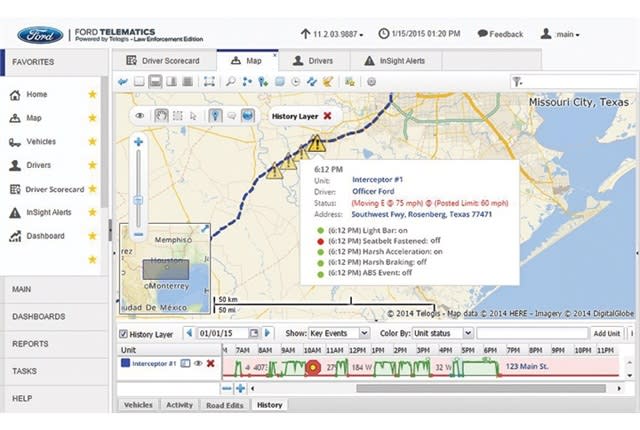The image size is (640, 430).
Task: Click the search magnifier icon in map toolbar
Action: click(x=231, y=81)
